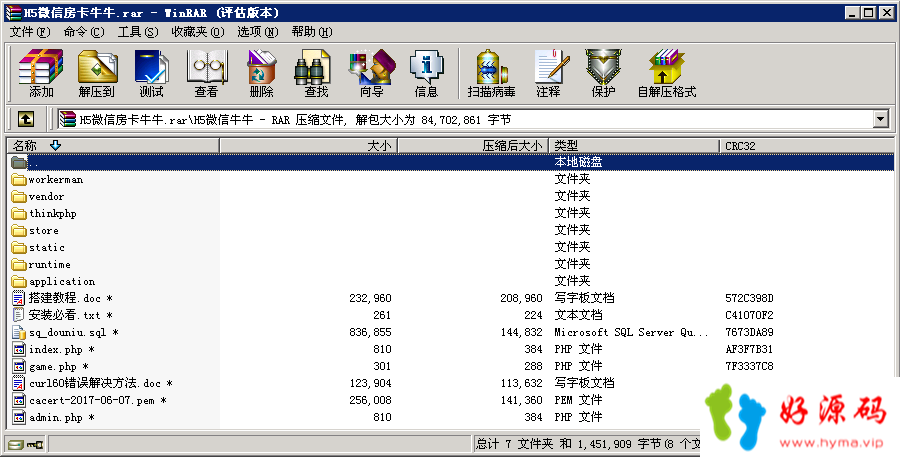This screenshot has height=457, width=900.
Task: Open the 帮助(H) menu
Action: 312,32
